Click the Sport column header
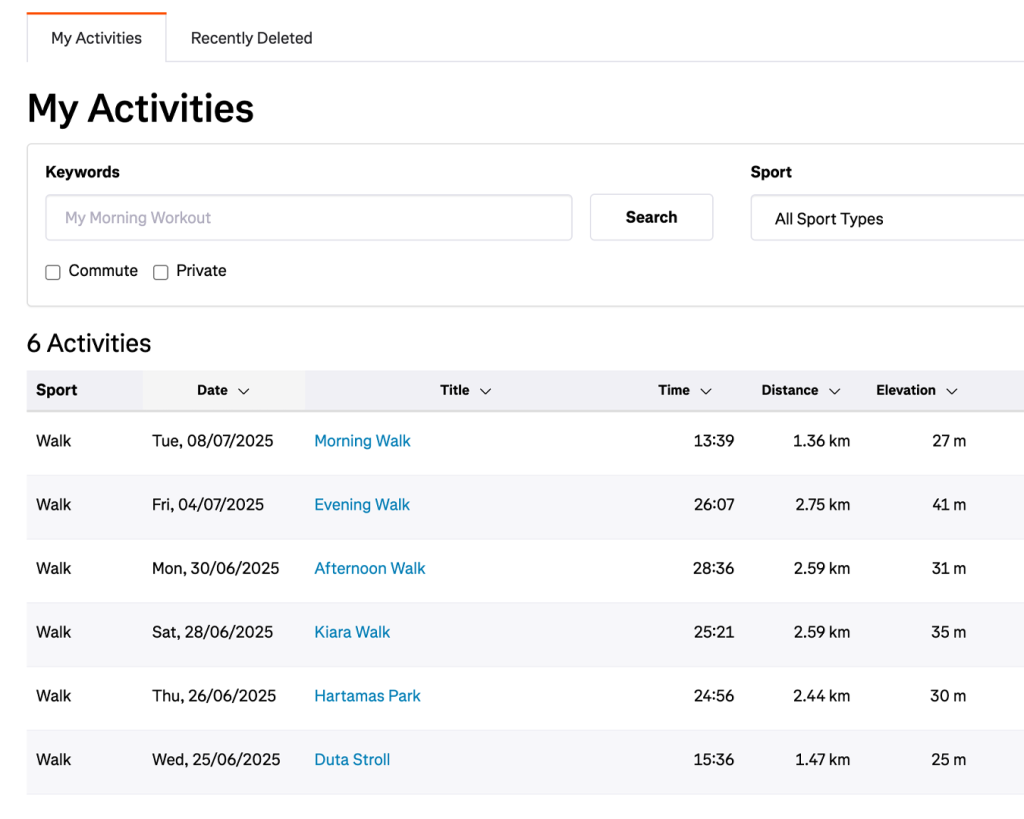 [57, 390]
